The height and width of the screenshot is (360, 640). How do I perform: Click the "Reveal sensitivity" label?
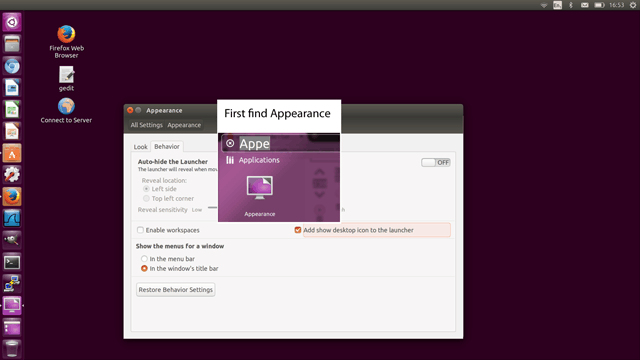tap(162, 209)
